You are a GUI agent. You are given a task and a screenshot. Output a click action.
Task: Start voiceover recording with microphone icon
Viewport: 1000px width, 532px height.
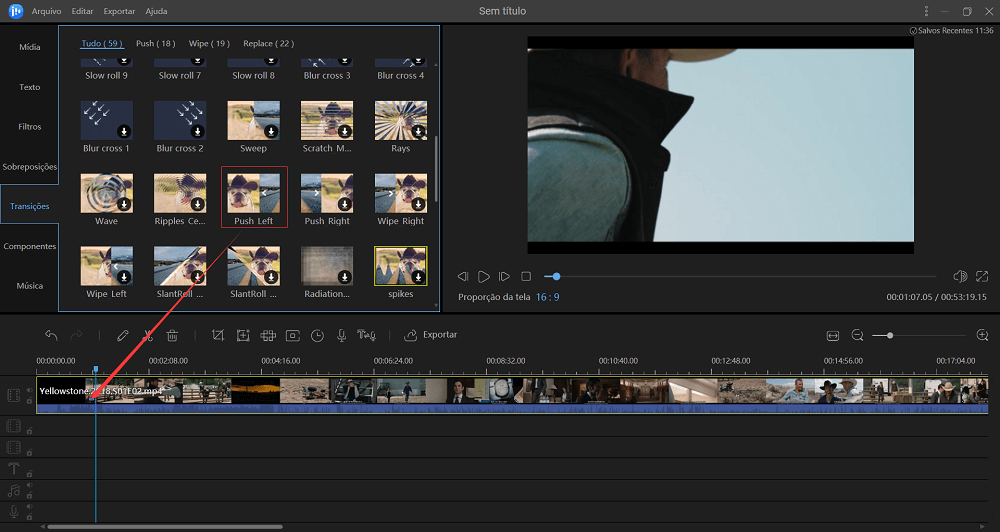coord(341,335)
